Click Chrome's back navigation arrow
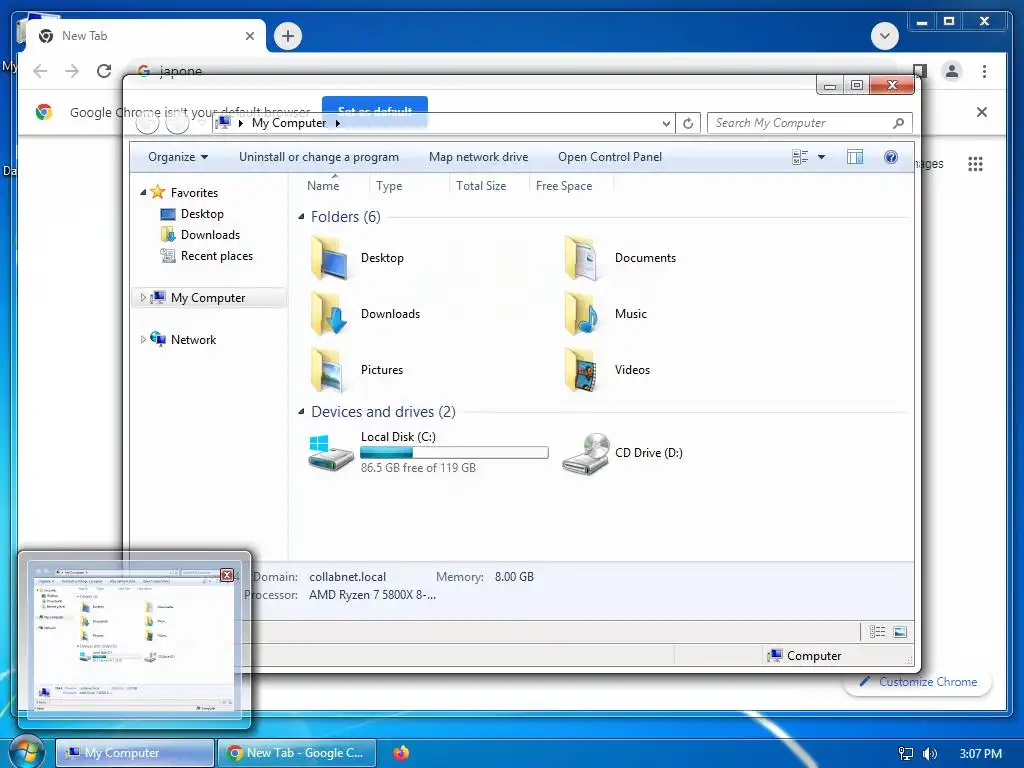This screenshot has width=1024, height=768. point(40,71)
